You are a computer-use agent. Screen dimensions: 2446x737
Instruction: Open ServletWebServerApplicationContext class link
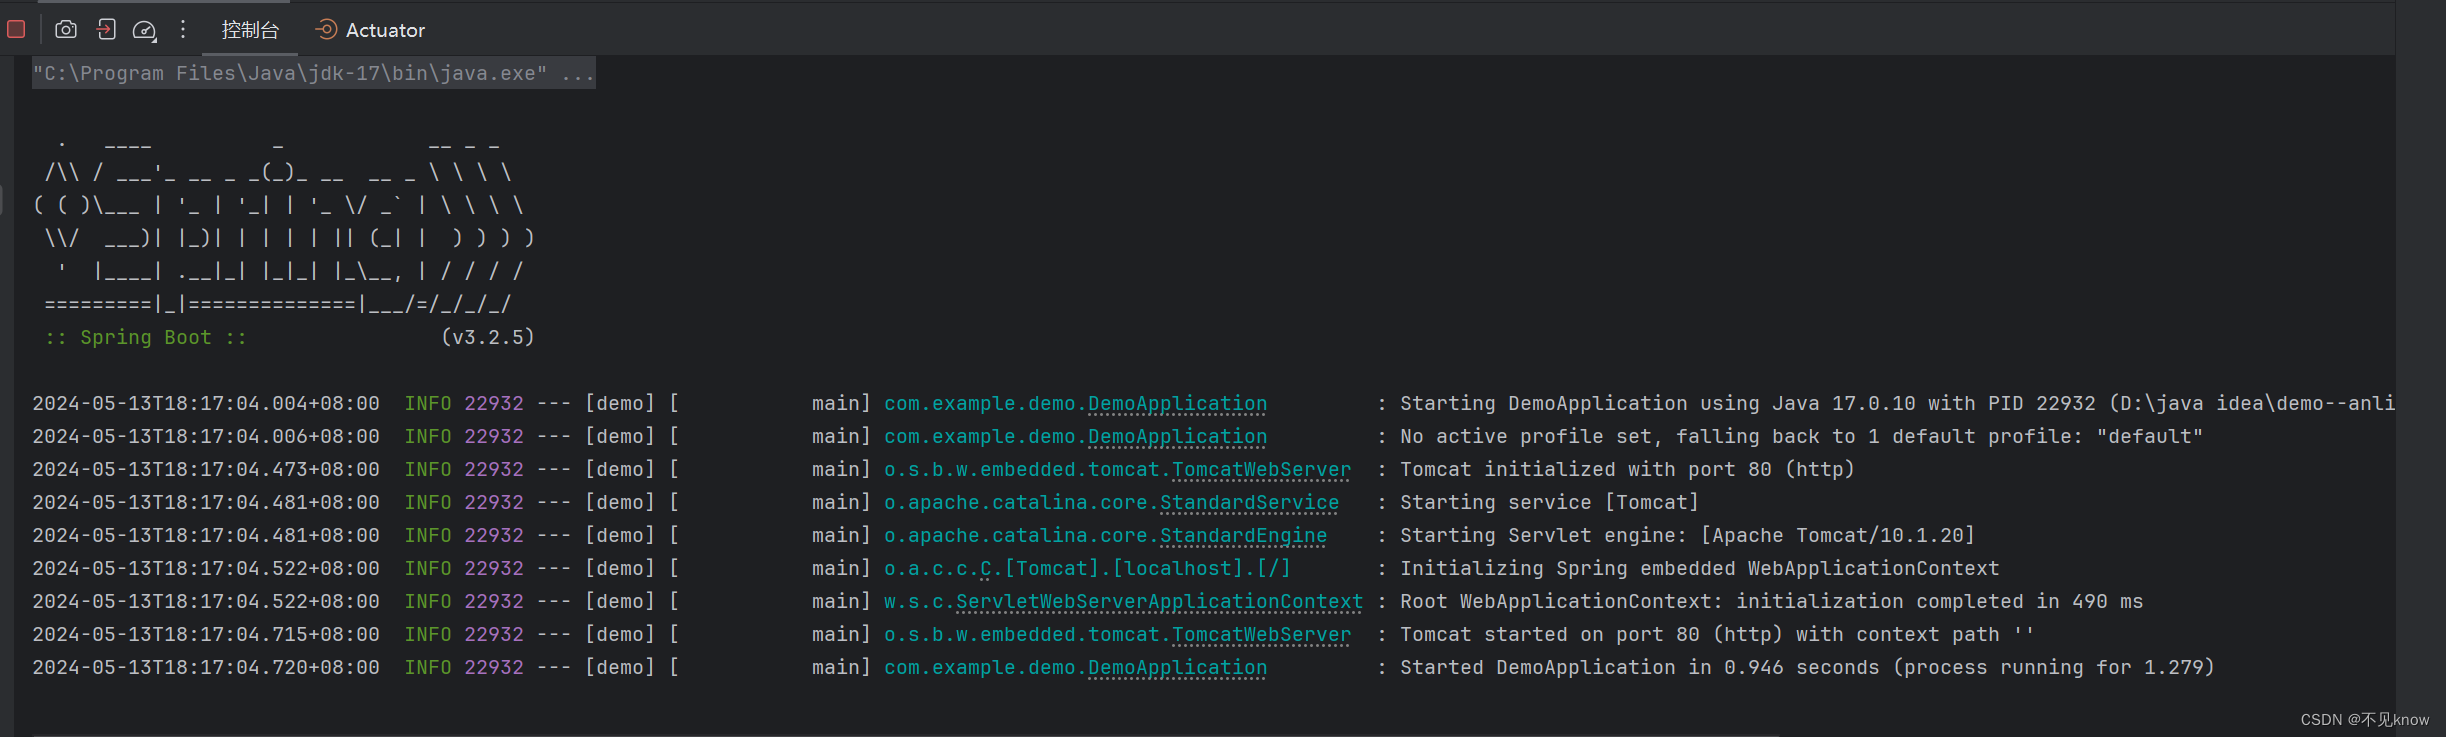point(1159,601)
